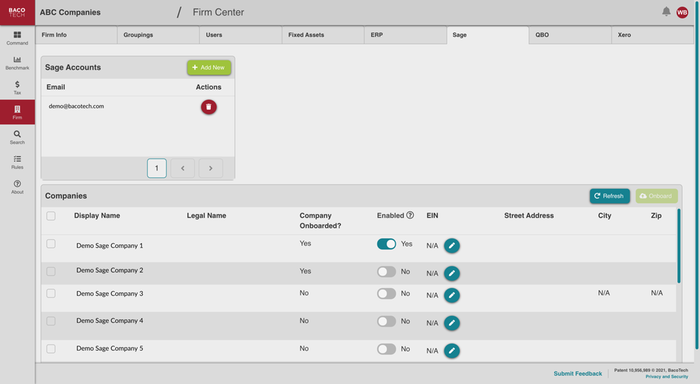Click the Company Onboarded? column header

[320, 221]
